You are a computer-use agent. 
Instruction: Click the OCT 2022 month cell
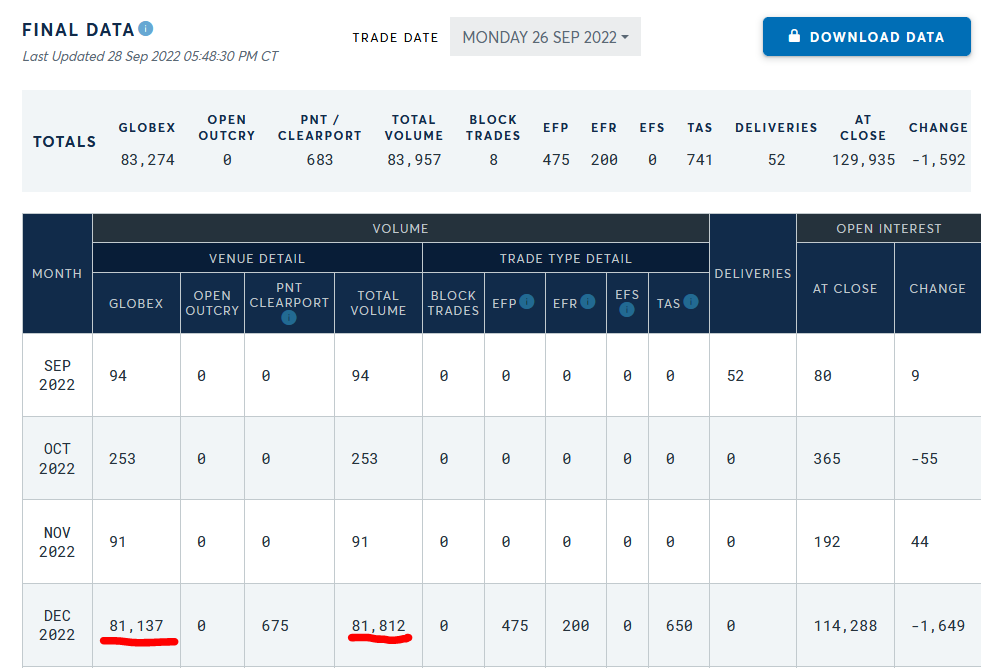[x=57, y=458]
